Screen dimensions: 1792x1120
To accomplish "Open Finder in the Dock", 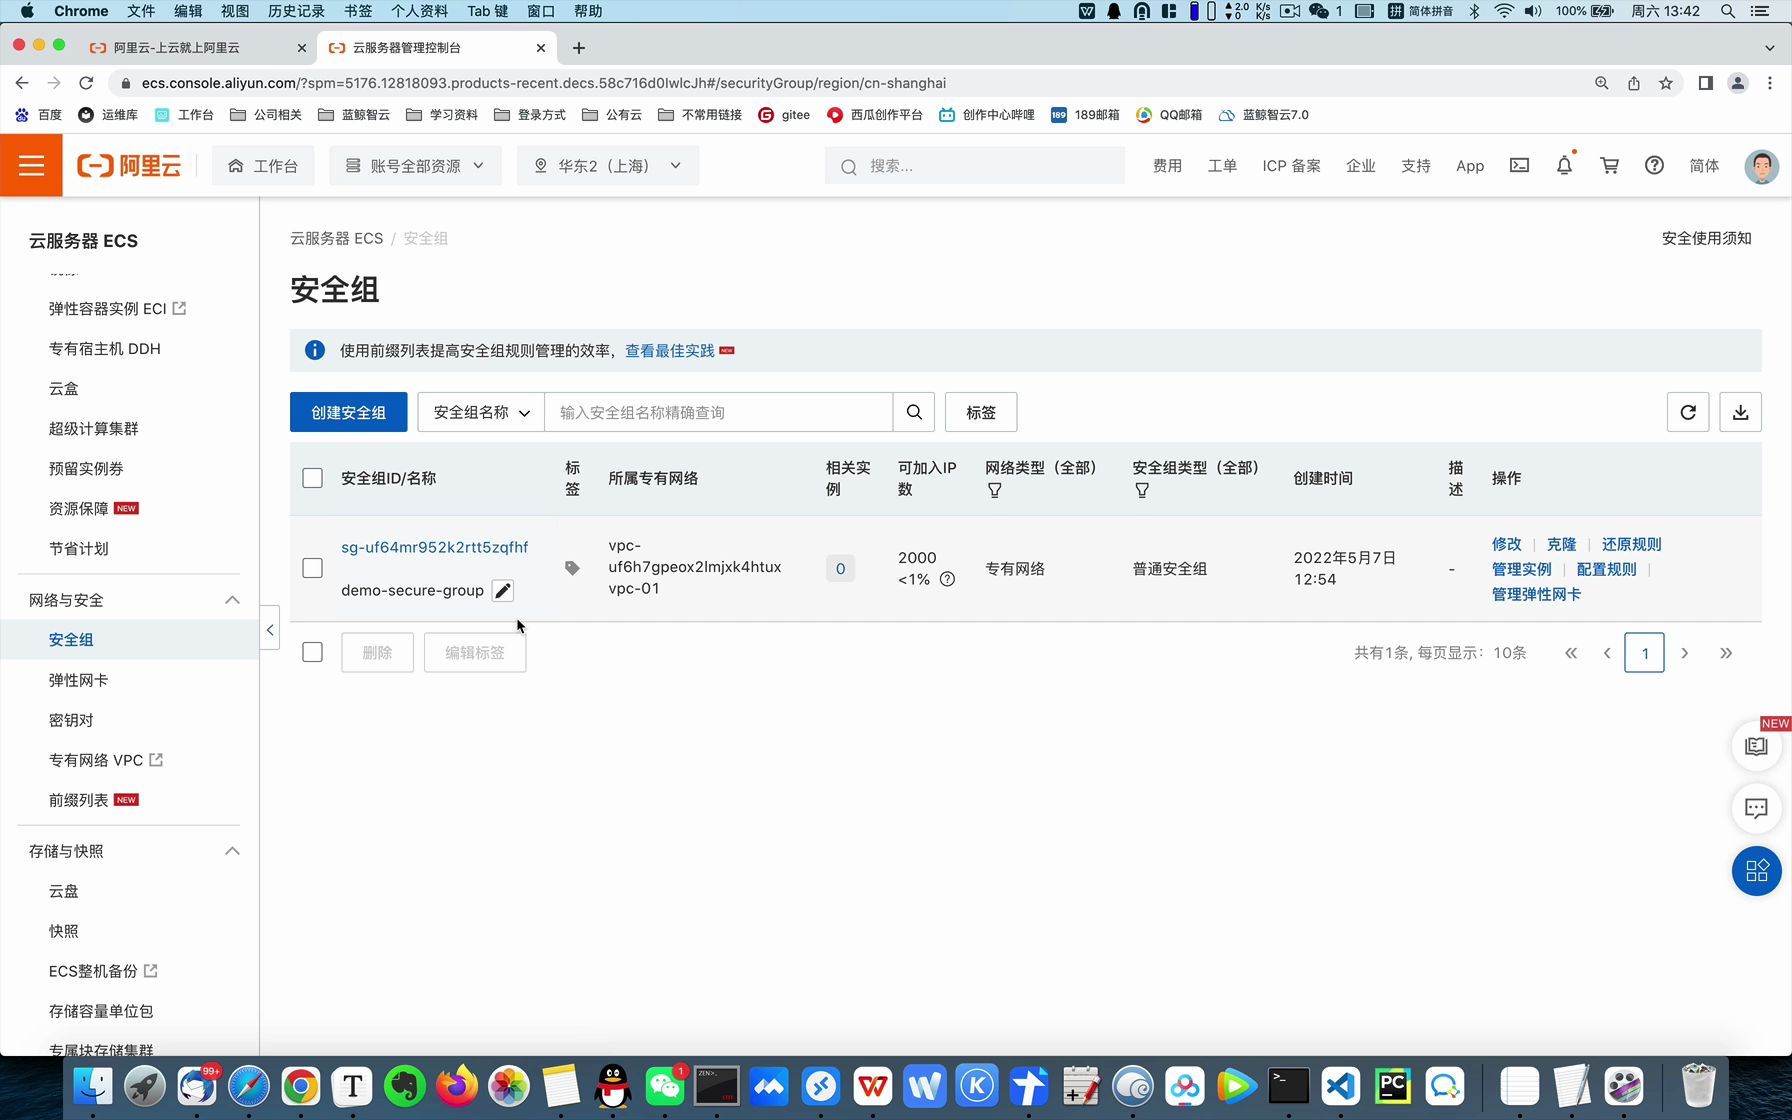I will click(93, 1086).
